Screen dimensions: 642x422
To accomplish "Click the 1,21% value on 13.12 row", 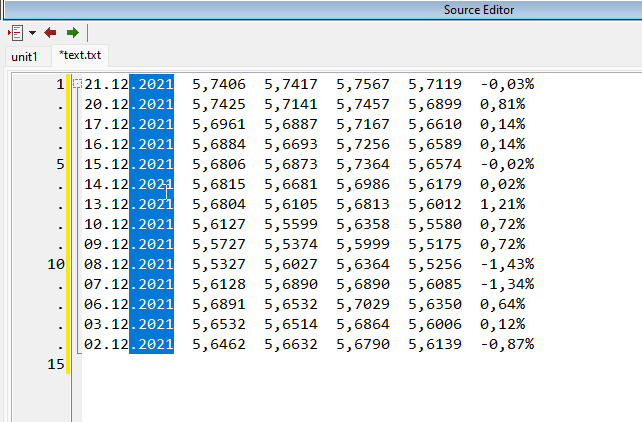I will click(502, 204).
